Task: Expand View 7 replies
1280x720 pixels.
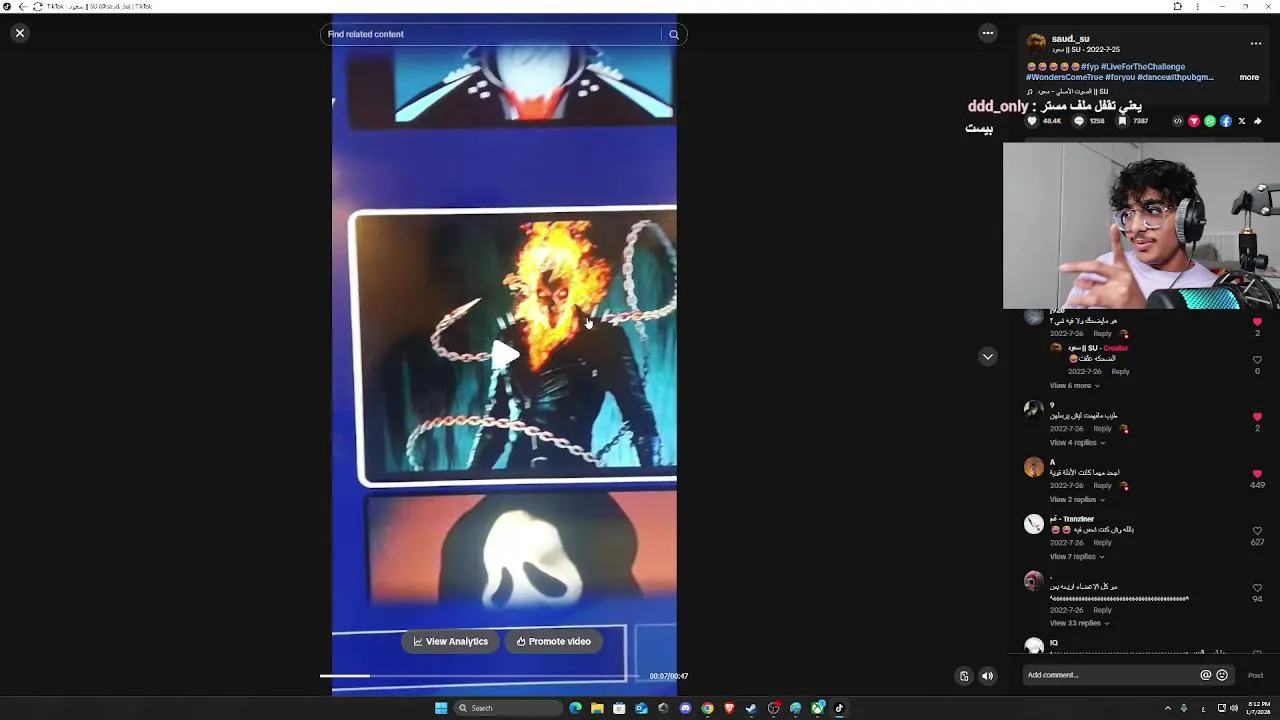Action: click(x=1077, y=557)
